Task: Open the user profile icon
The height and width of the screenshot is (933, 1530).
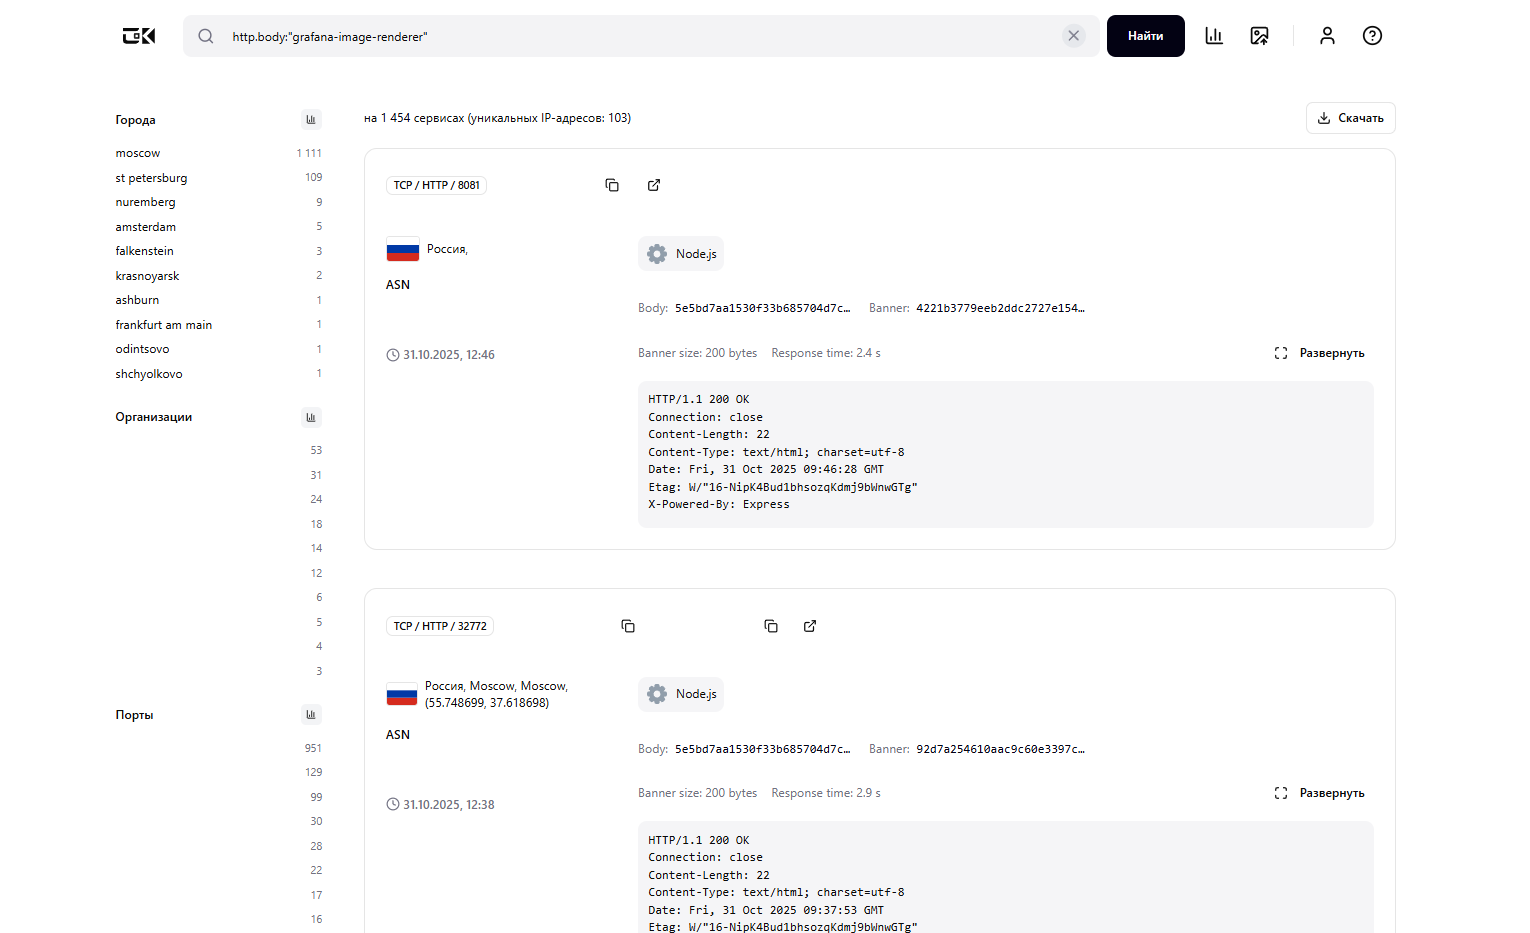Action: point(1327,35)
